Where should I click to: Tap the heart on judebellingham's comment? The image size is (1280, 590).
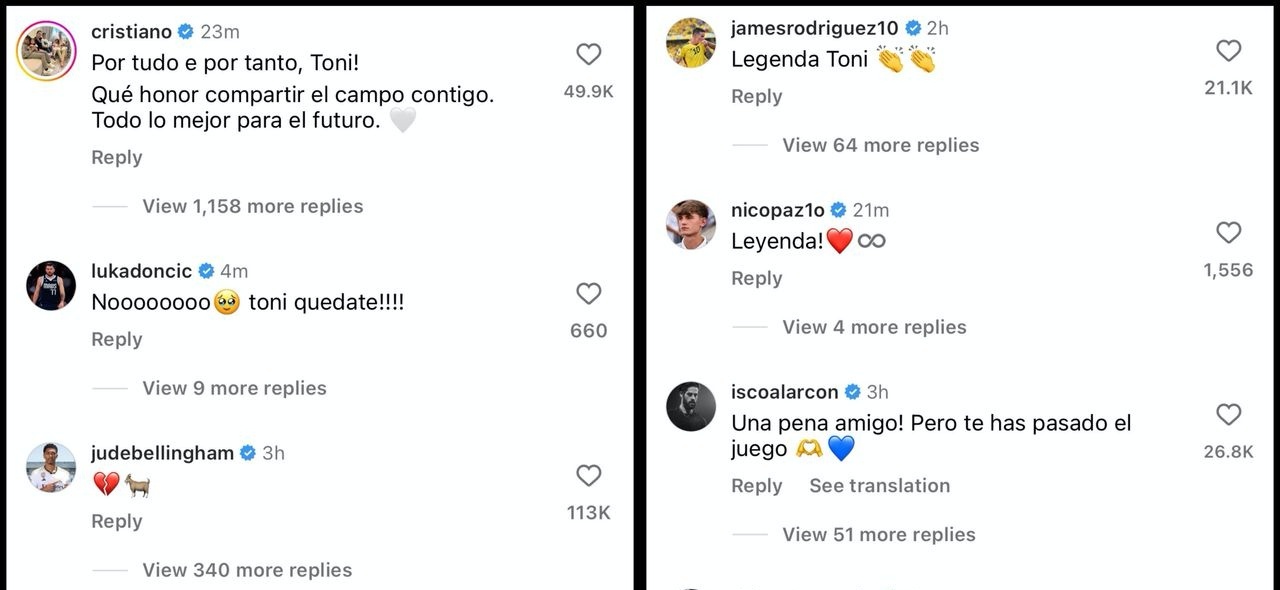tap(588, 476)
